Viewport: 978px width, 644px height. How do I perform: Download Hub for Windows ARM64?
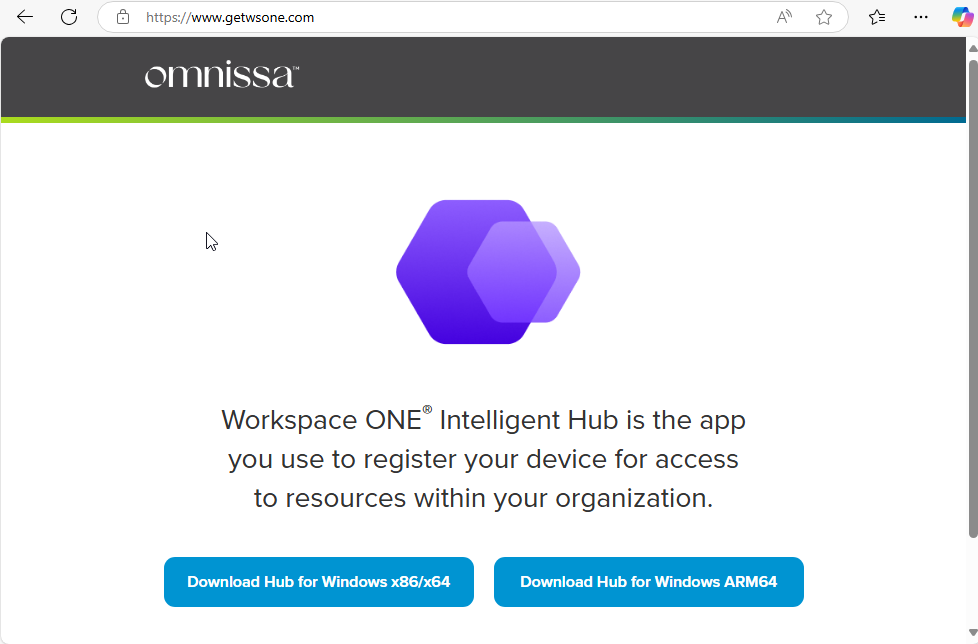click(x=649, y=582)
